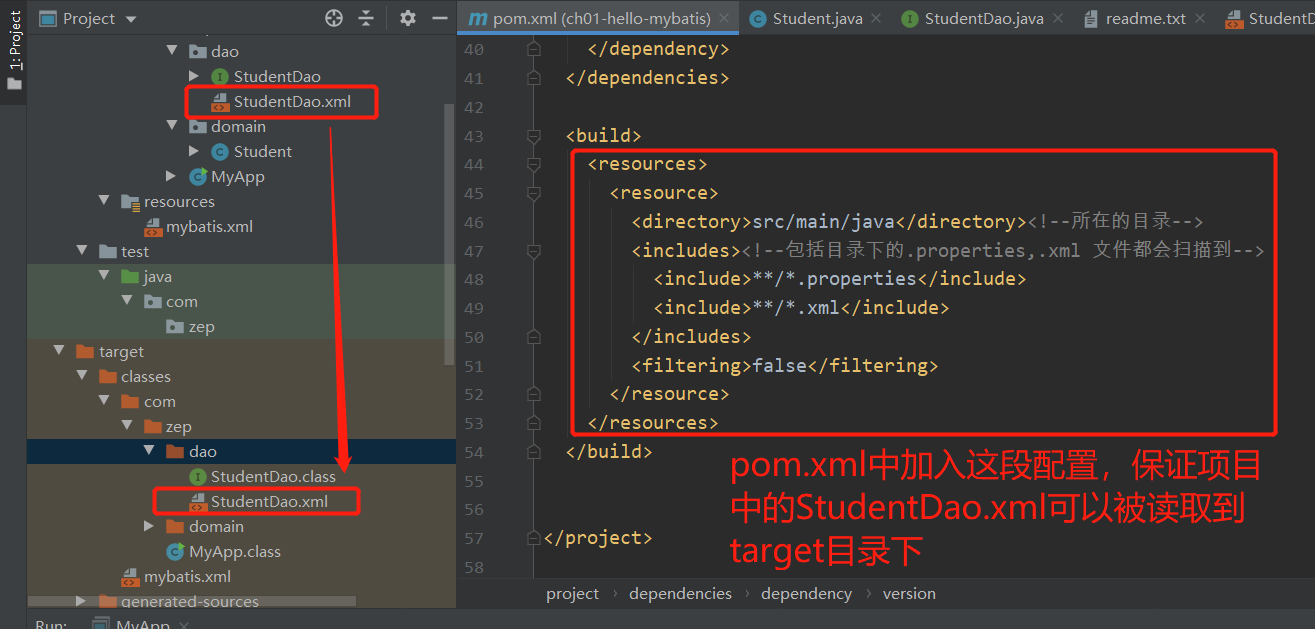Select StudentDao.xml in target dao folder
This screenshot has width=1315, height=629.
[269, 501]
